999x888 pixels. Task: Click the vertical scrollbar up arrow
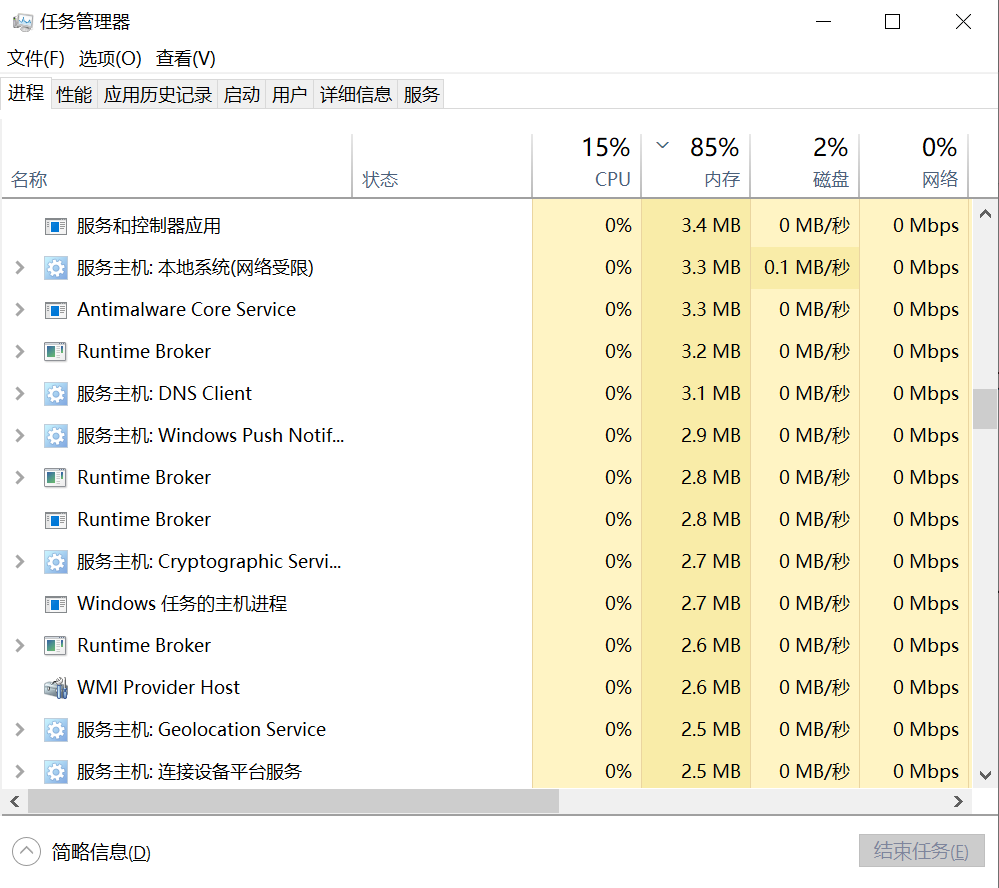pyautogui.click(x=985, y=214)
